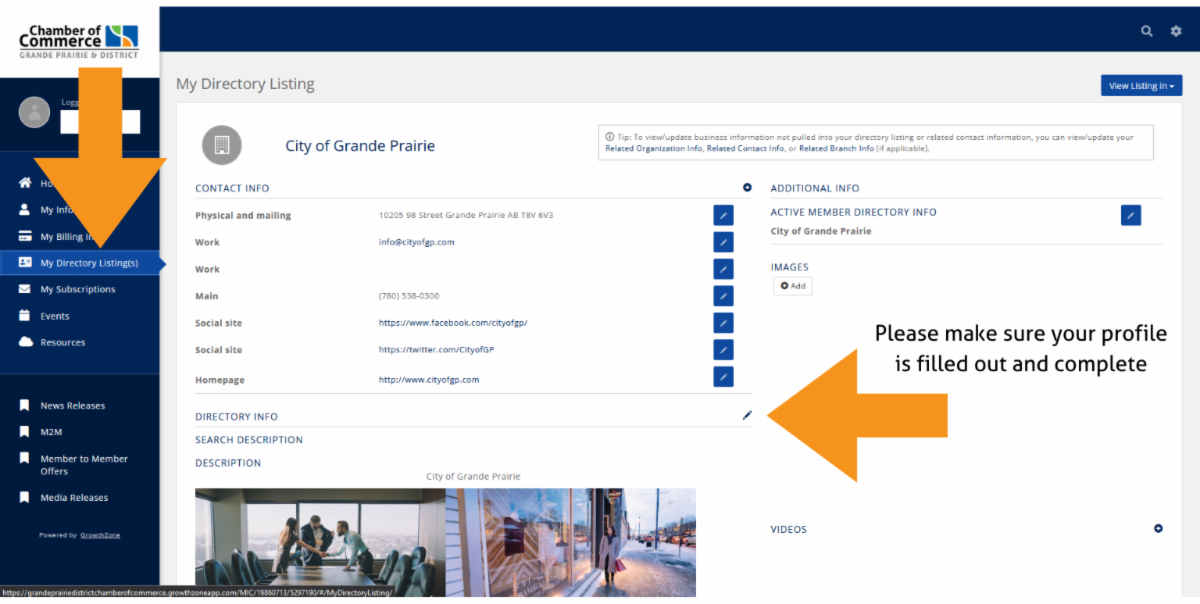The width and height of the screenshot is (1200, 604).
Task: Open the View Listing In dropdown
Action: click(1141, 86)
